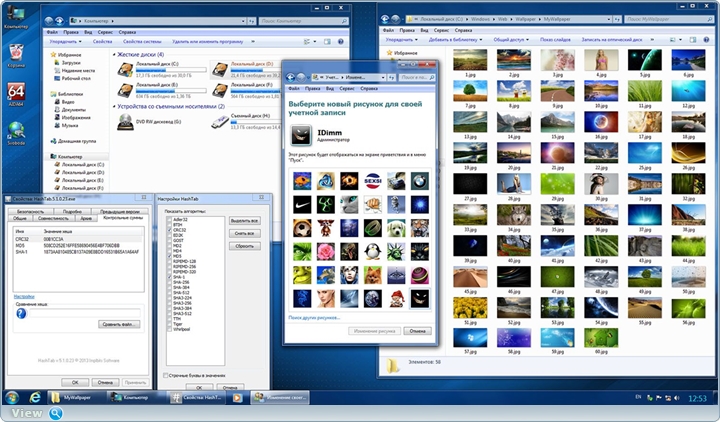Click the Local Disk (C:) drive icon
Viewport: 720px width, 422px height.
(127, 67)
